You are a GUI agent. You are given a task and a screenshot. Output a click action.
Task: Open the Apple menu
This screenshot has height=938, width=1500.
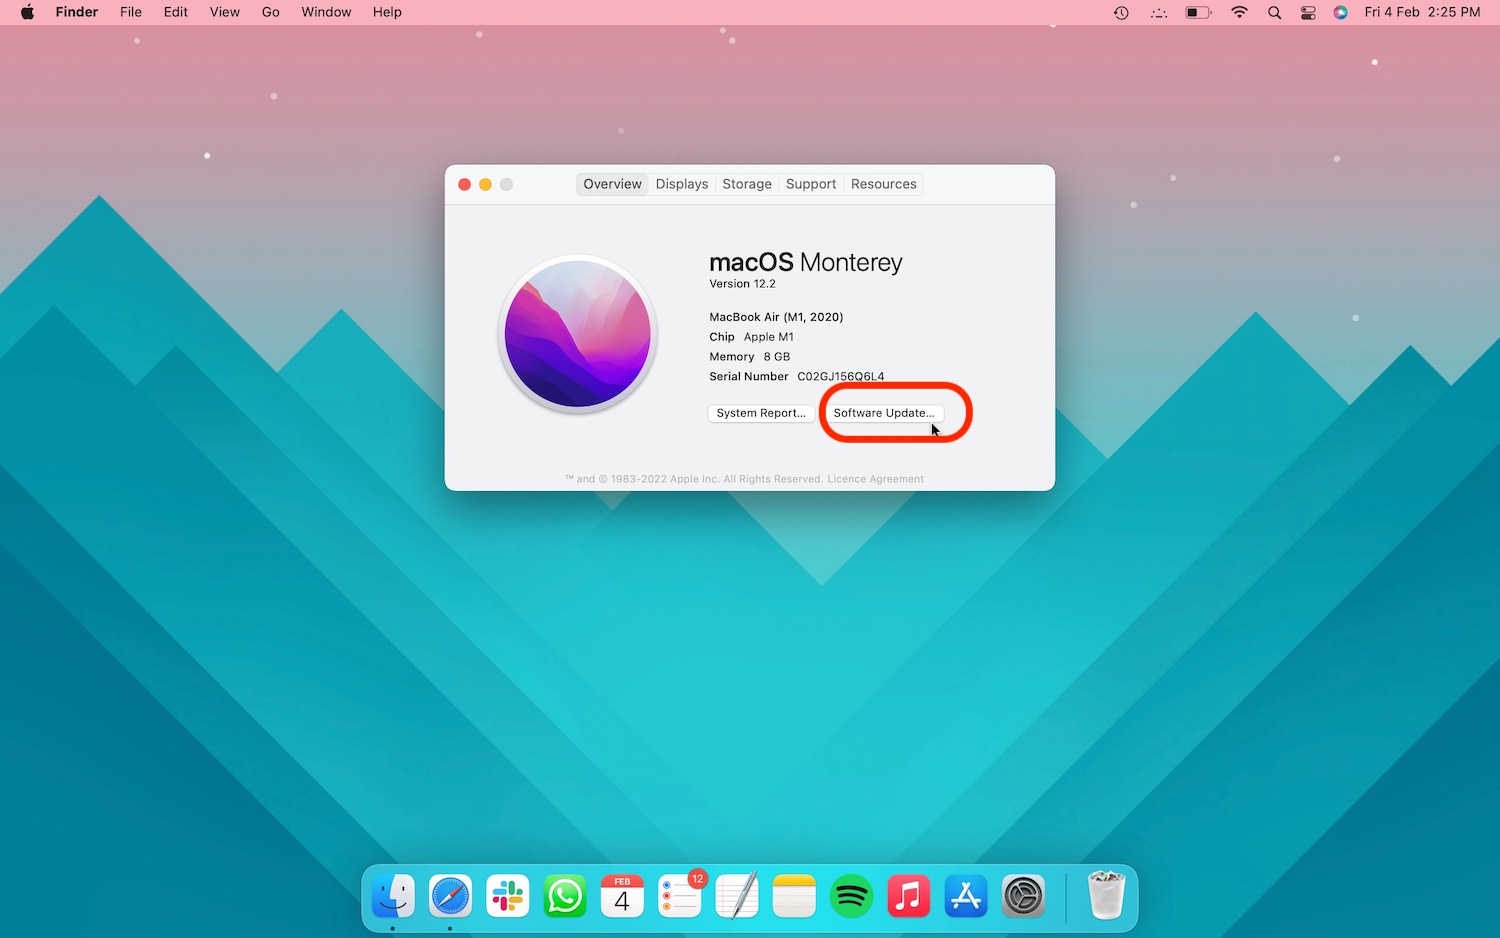pos(28,12)
